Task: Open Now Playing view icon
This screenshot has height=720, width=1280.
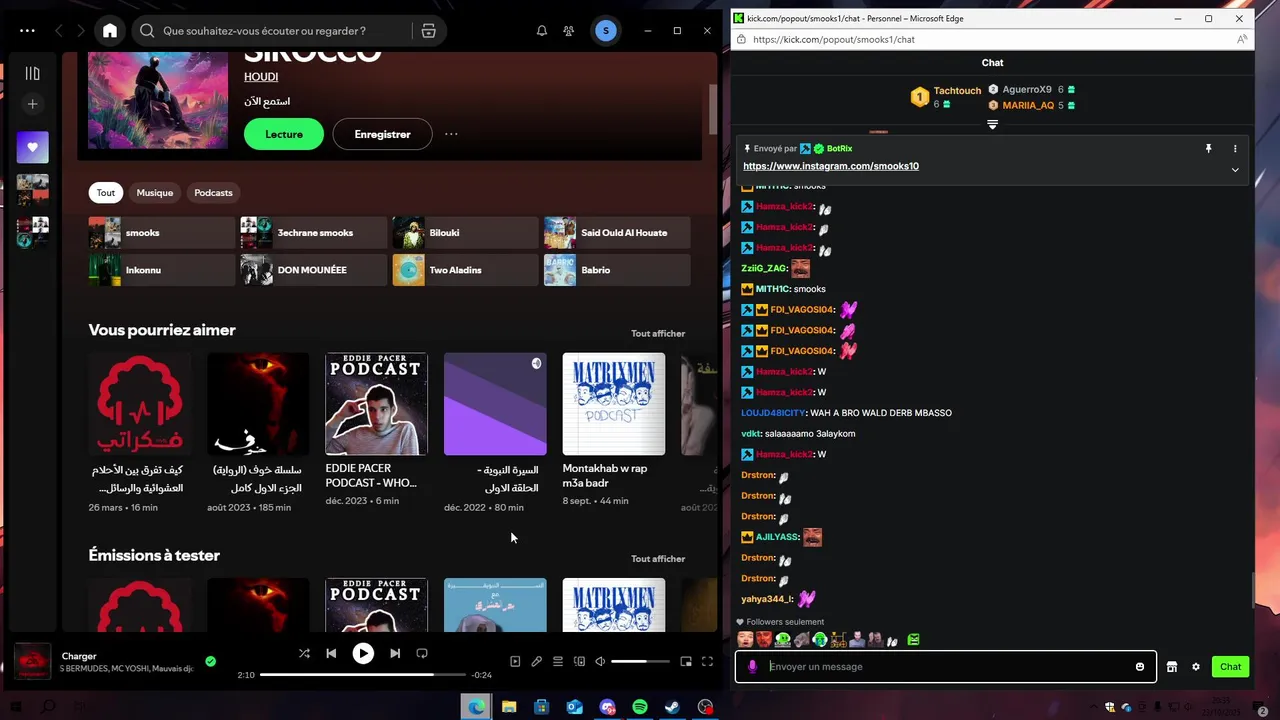Action: coord(515,661)
